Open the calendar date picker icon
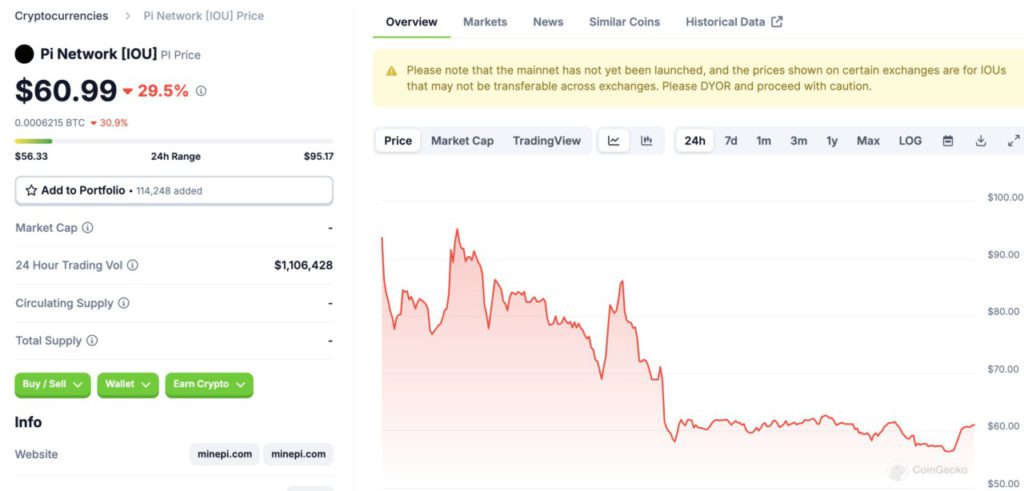1024x491 pixels. 948,140
